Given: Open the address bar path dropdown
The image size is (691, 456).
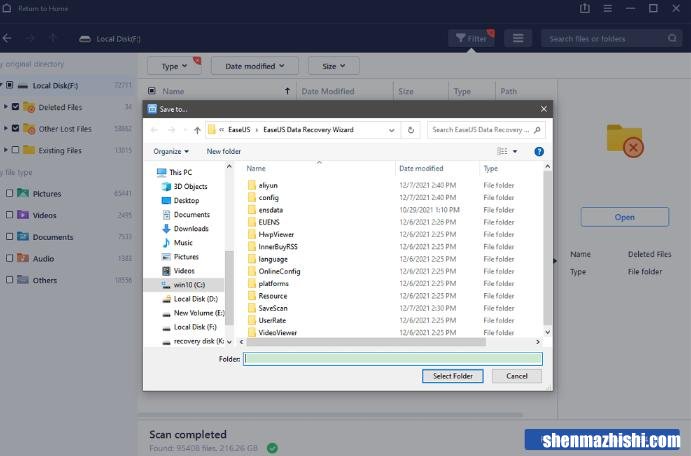Looking at the screenshot, I should pos(391,130).
